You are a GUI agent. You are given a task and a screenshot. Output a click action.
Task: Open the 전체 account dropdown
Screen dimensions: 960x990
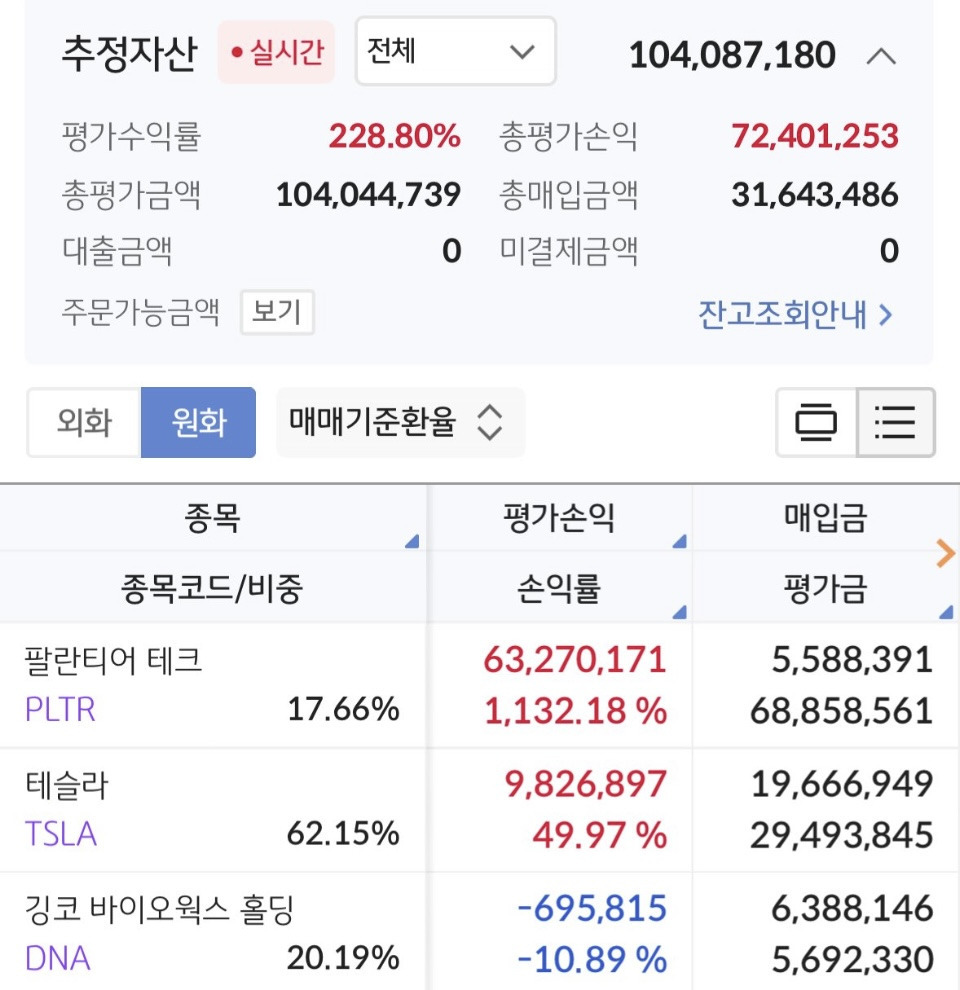(454, 51)
